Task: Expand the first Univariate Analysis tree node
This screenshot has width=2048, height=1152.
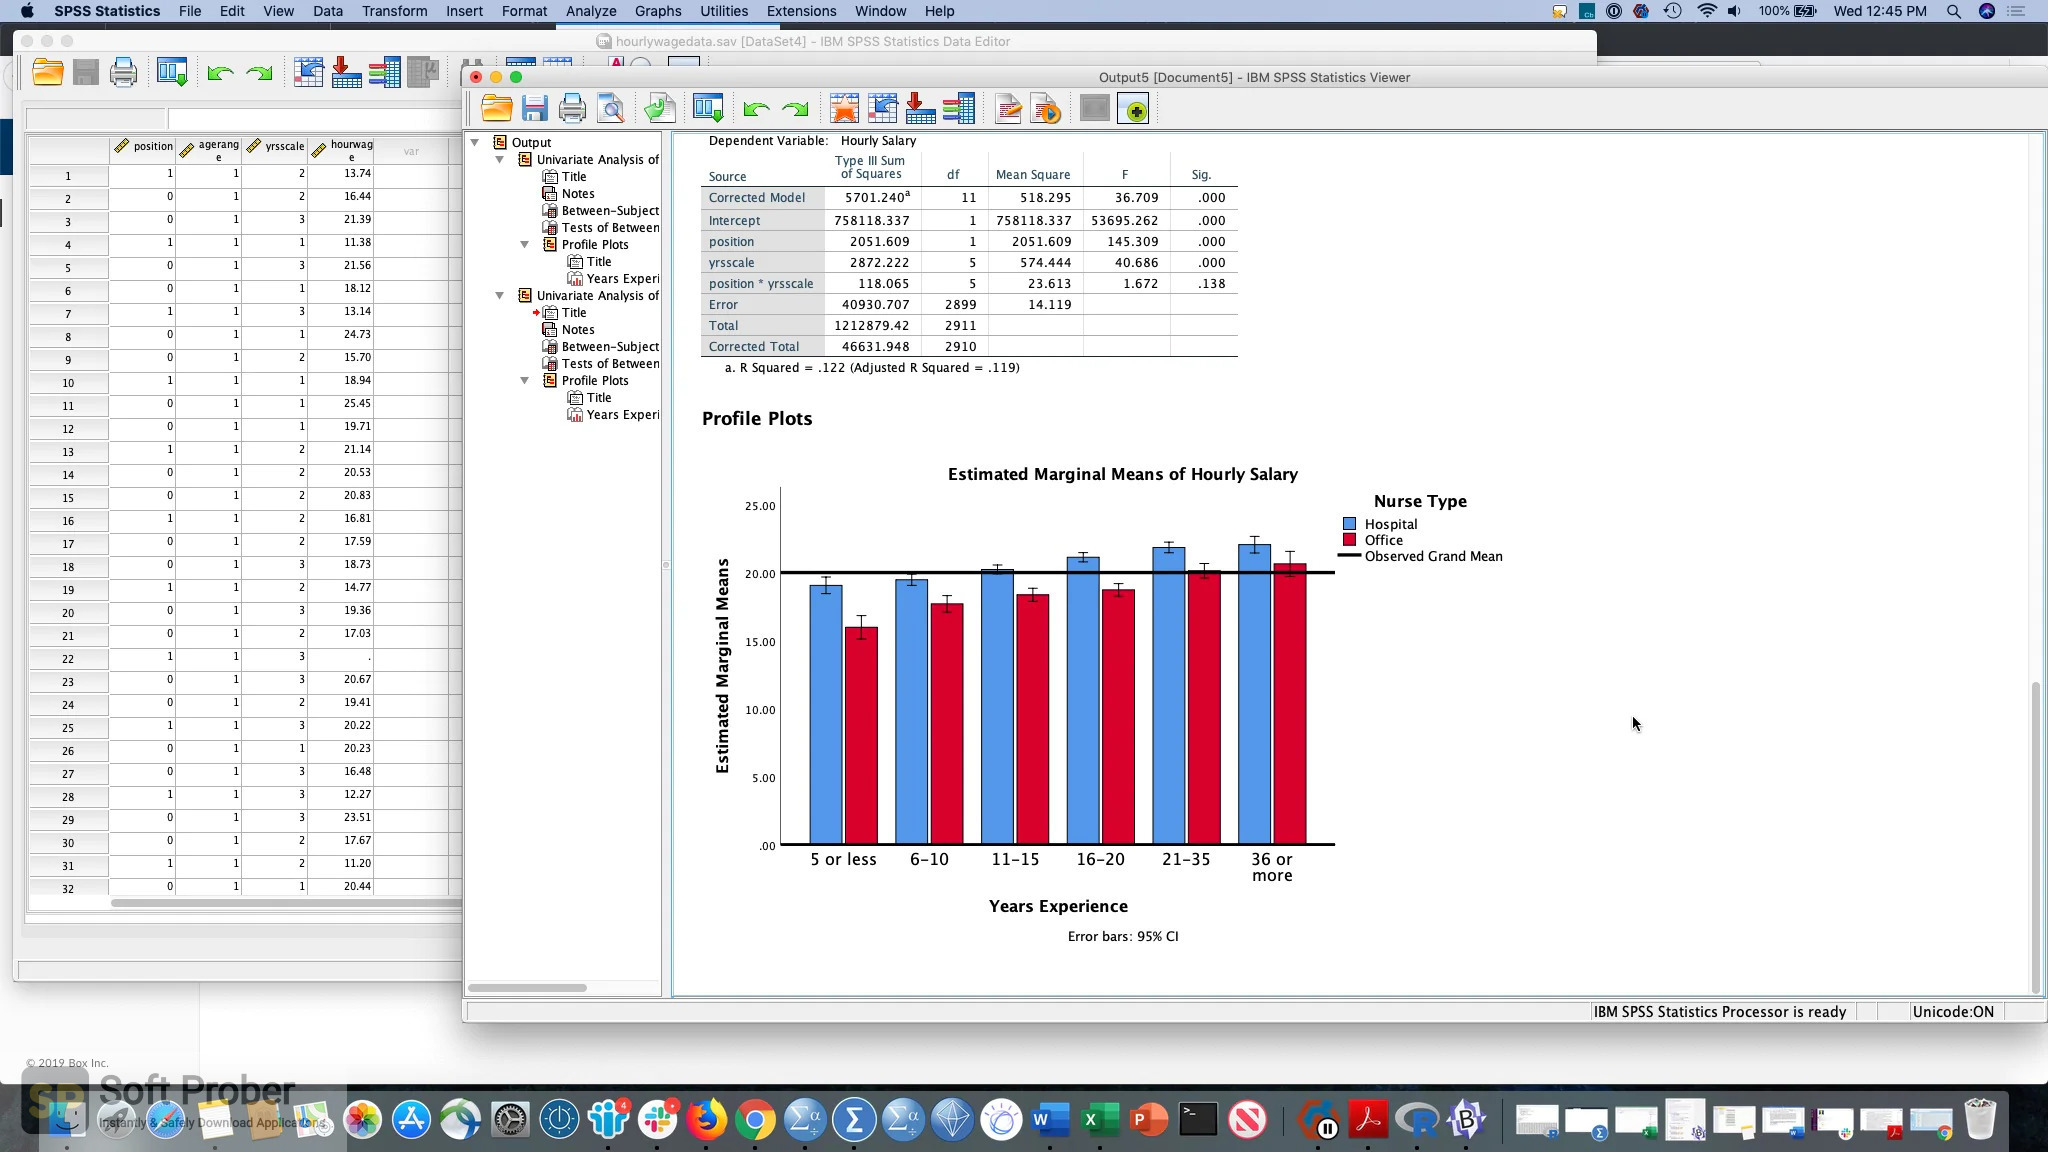Action: pyautogui.click(x=499, y=159)
